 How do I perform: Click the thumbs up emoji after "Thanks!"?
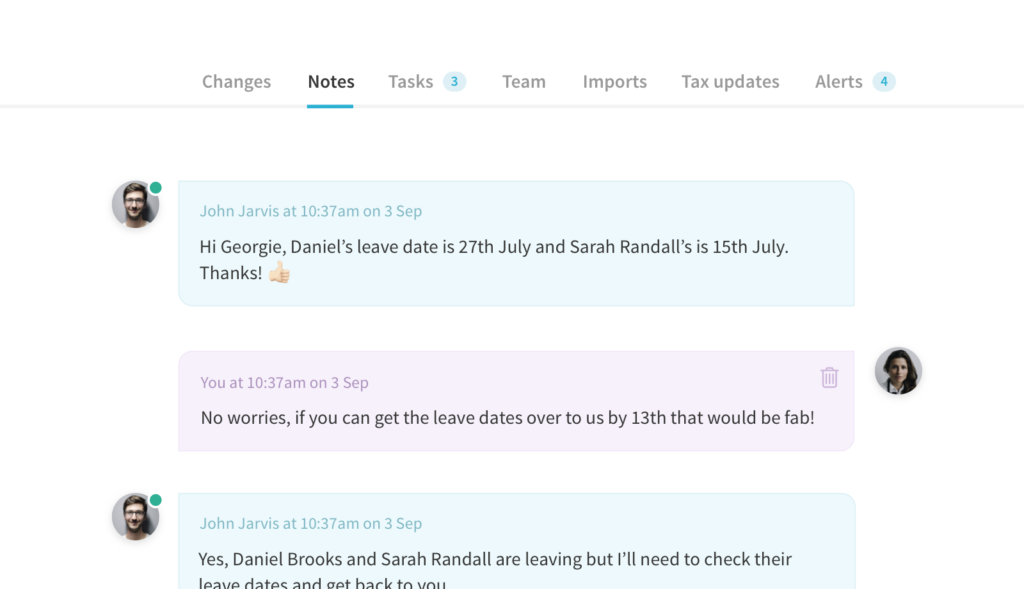tap(279, 272)
